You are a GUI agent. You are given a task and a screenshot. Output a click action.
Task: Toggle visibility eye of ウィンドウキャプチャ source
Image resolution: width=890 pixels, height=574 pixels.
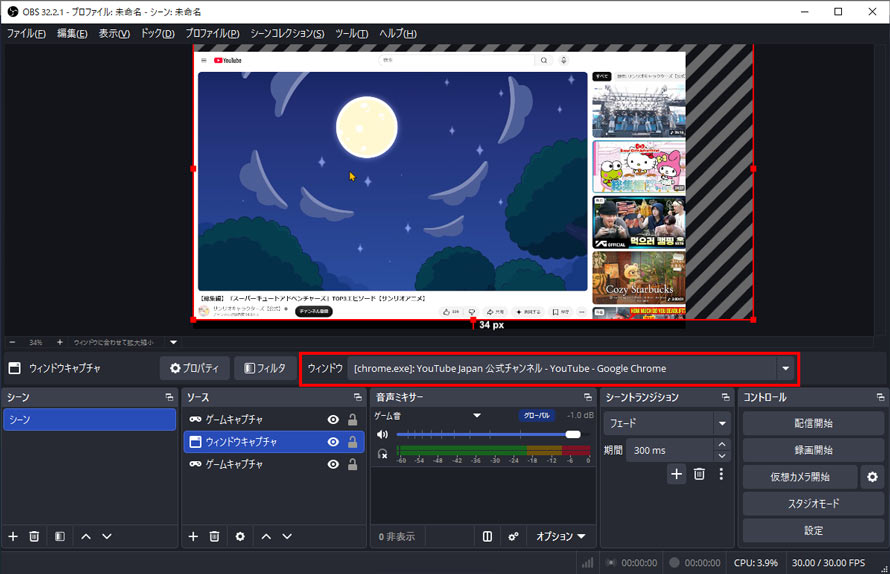coord(333,442)
